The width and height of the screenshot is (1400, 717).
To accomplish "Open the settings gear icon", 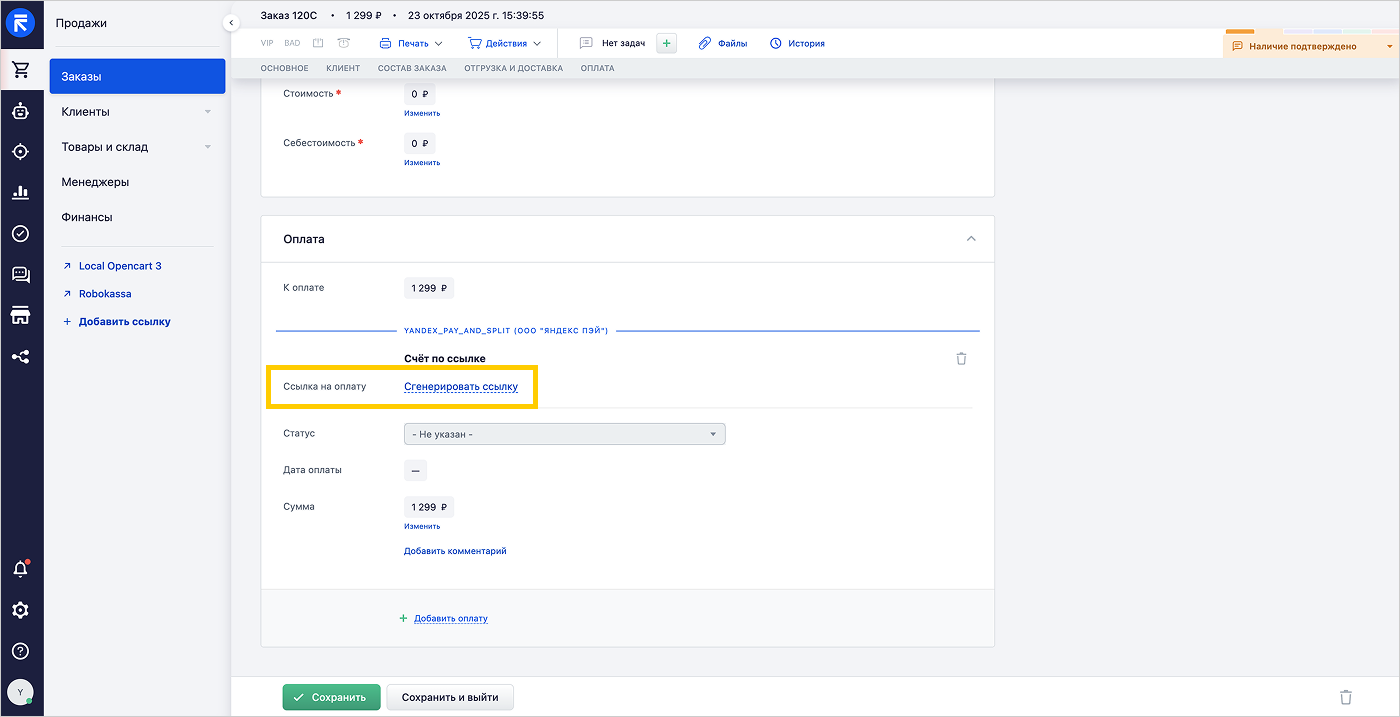I will [20, 610].
